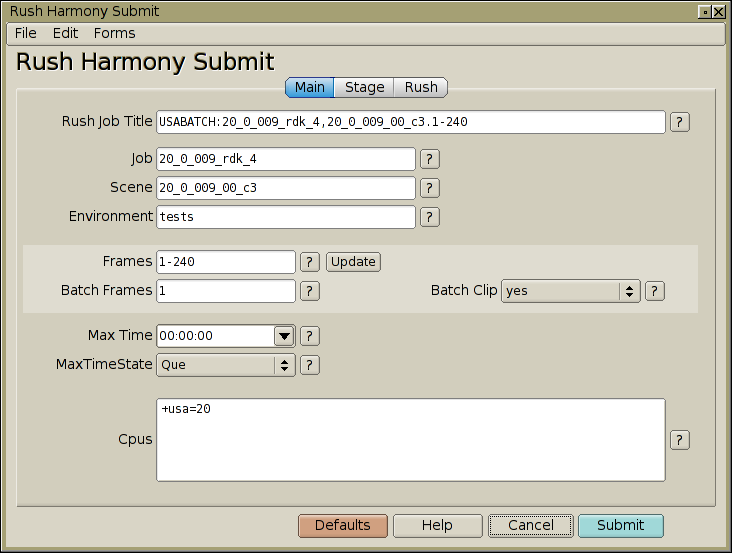The height and width of the screenshot is (553, 732).
Task: Open help for Max Time field
Action: [310, 336]
